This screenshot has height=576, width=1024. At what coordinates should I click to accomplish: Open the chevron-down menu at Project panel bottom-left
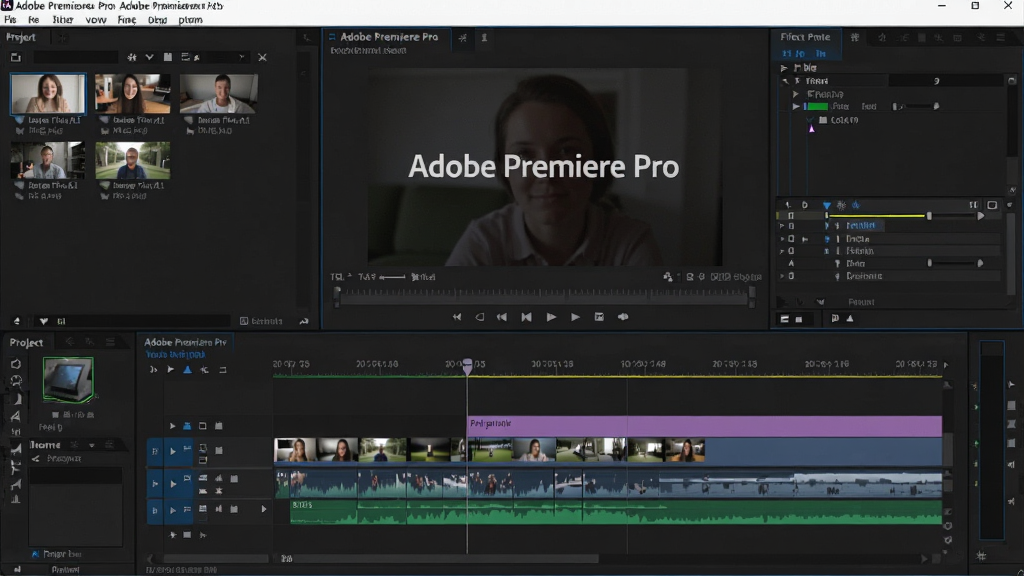44,321
